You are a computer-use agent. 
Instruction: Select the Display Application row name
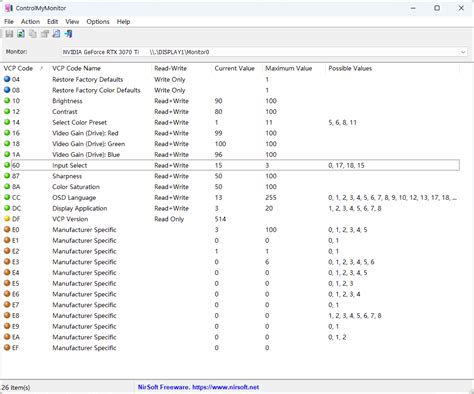[80, 208]
